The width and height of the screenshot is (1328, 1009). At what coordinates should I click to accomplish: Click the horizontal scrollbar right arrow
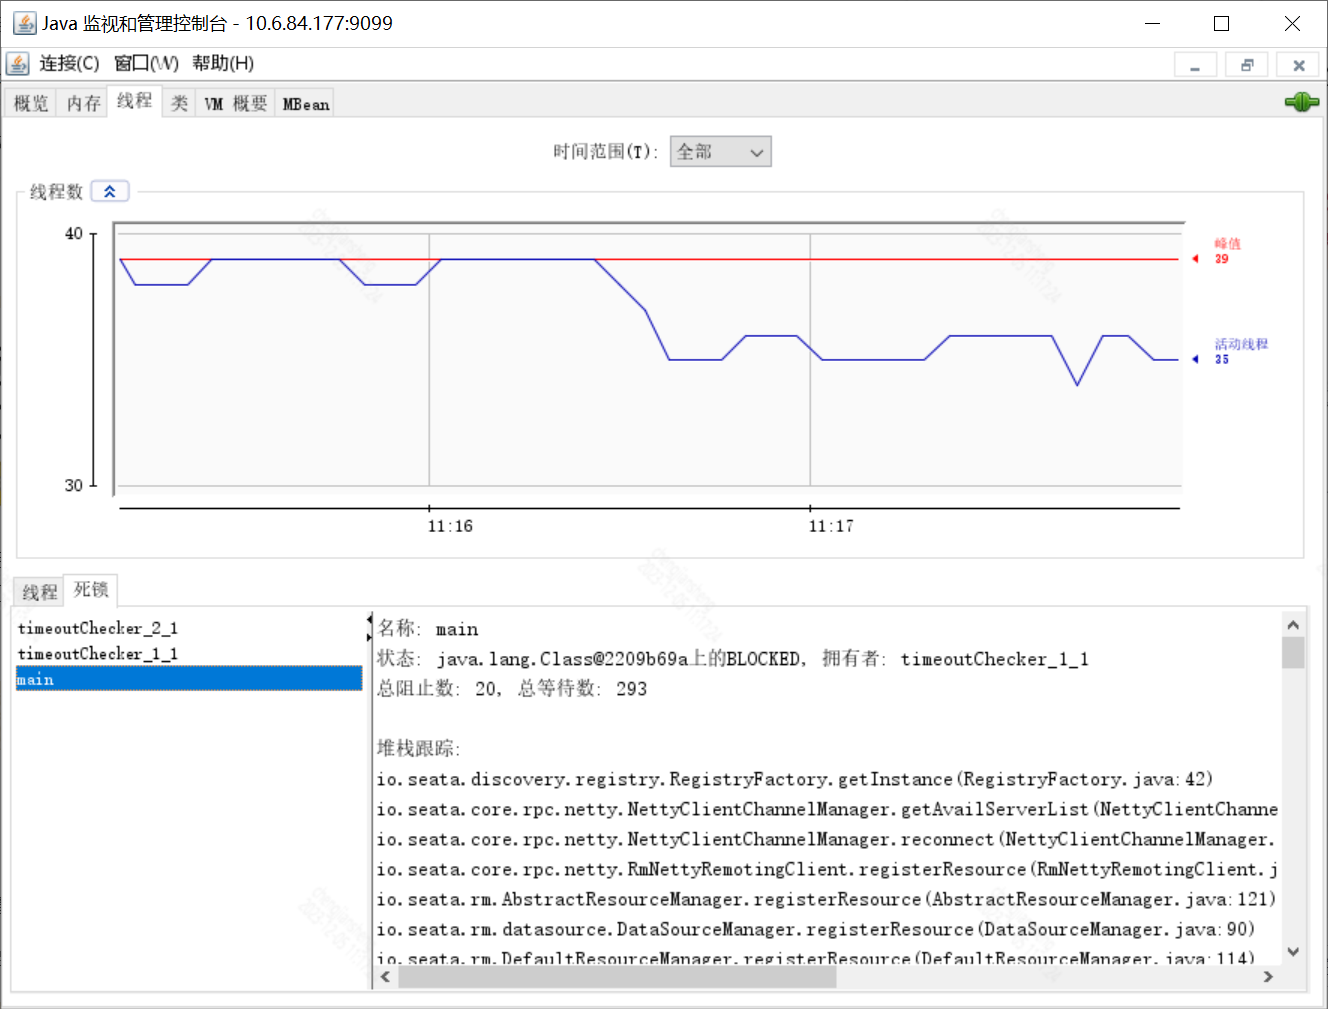(1269, 977)
